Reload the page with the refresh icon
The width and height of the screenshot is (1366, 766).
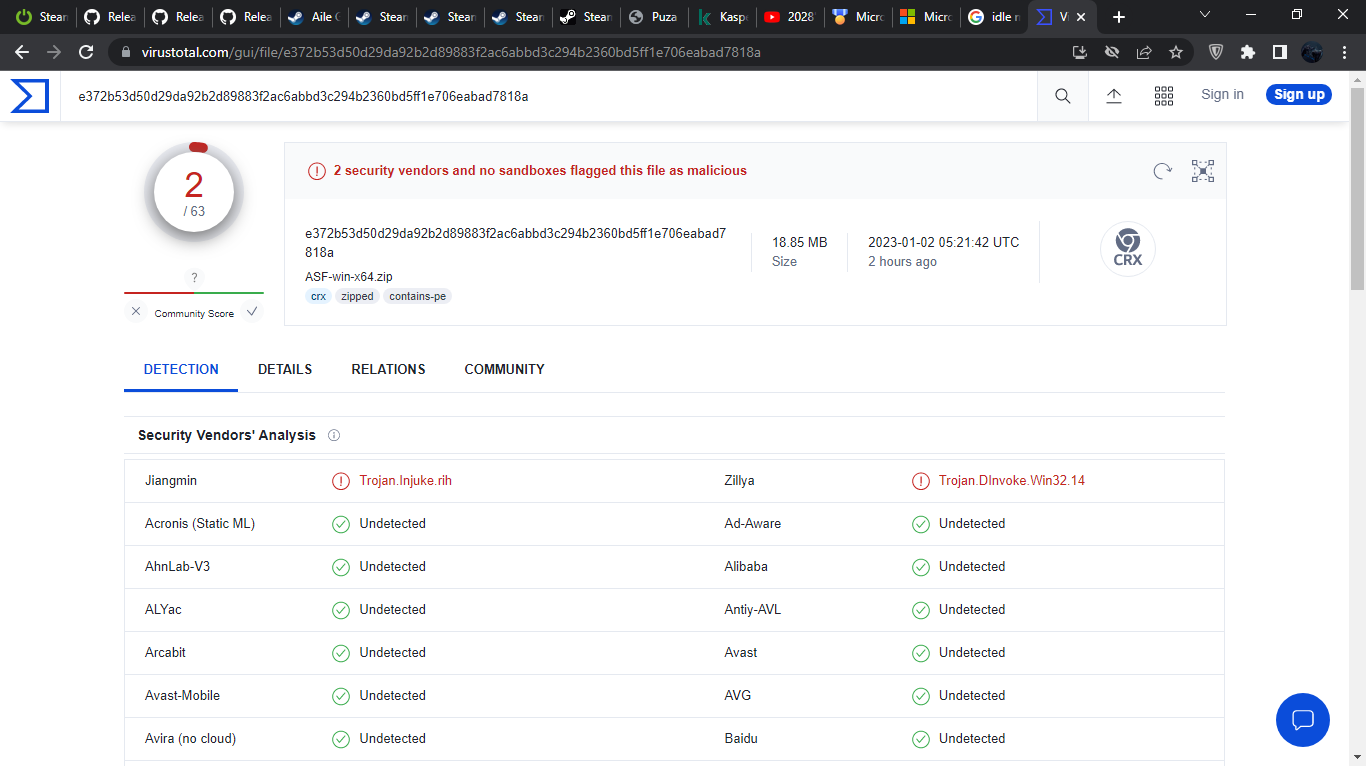click(x=86, y=52)
